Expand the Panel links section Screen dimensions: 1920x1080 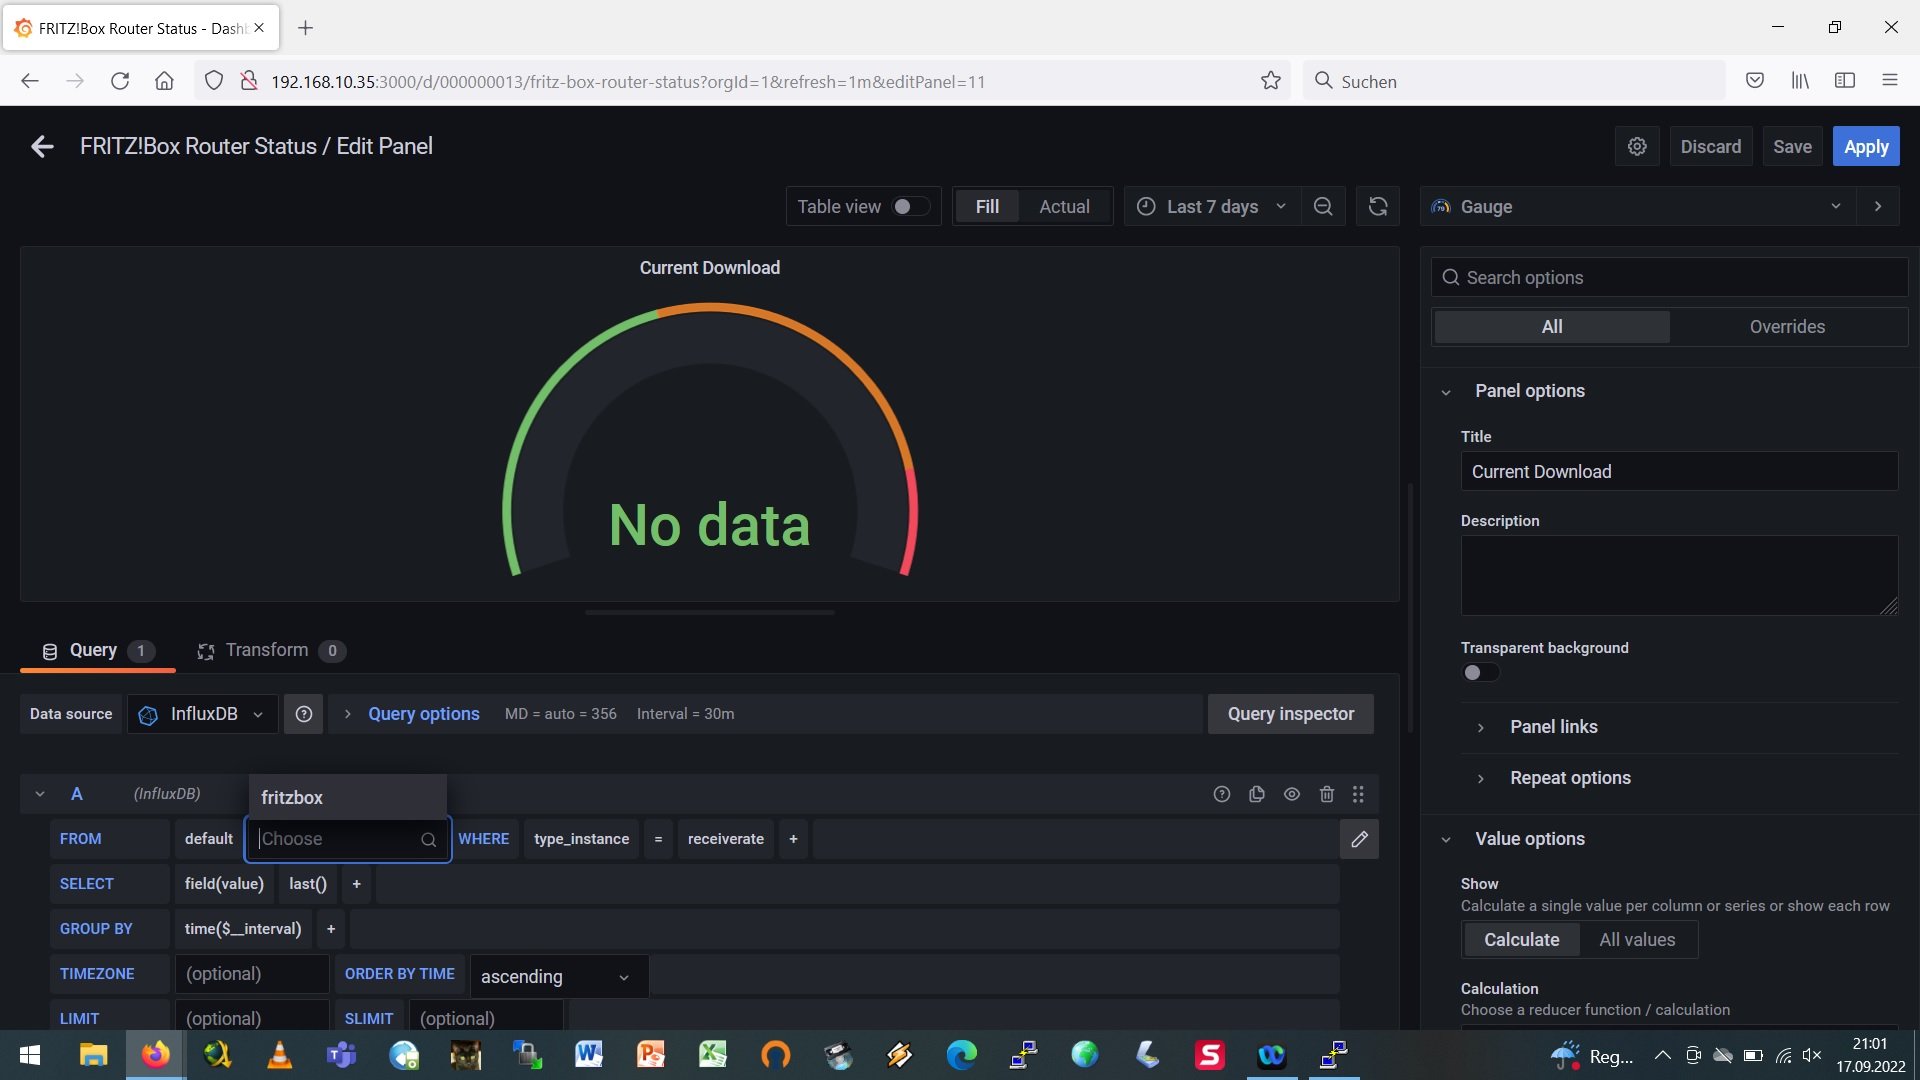(1553, 727)
